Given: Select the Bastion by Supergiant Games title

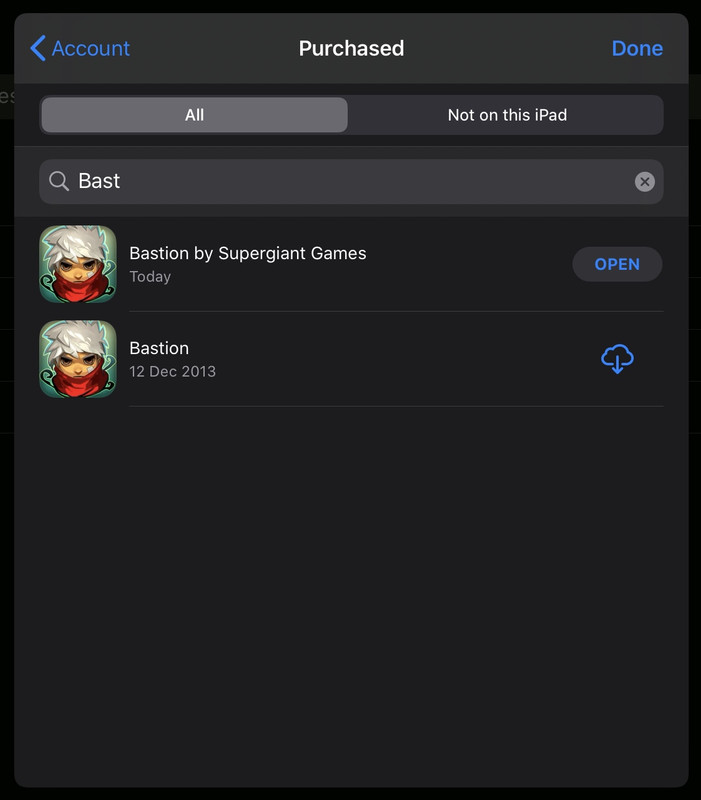Looking at the screenshot, I should click(x=247, y=253).
